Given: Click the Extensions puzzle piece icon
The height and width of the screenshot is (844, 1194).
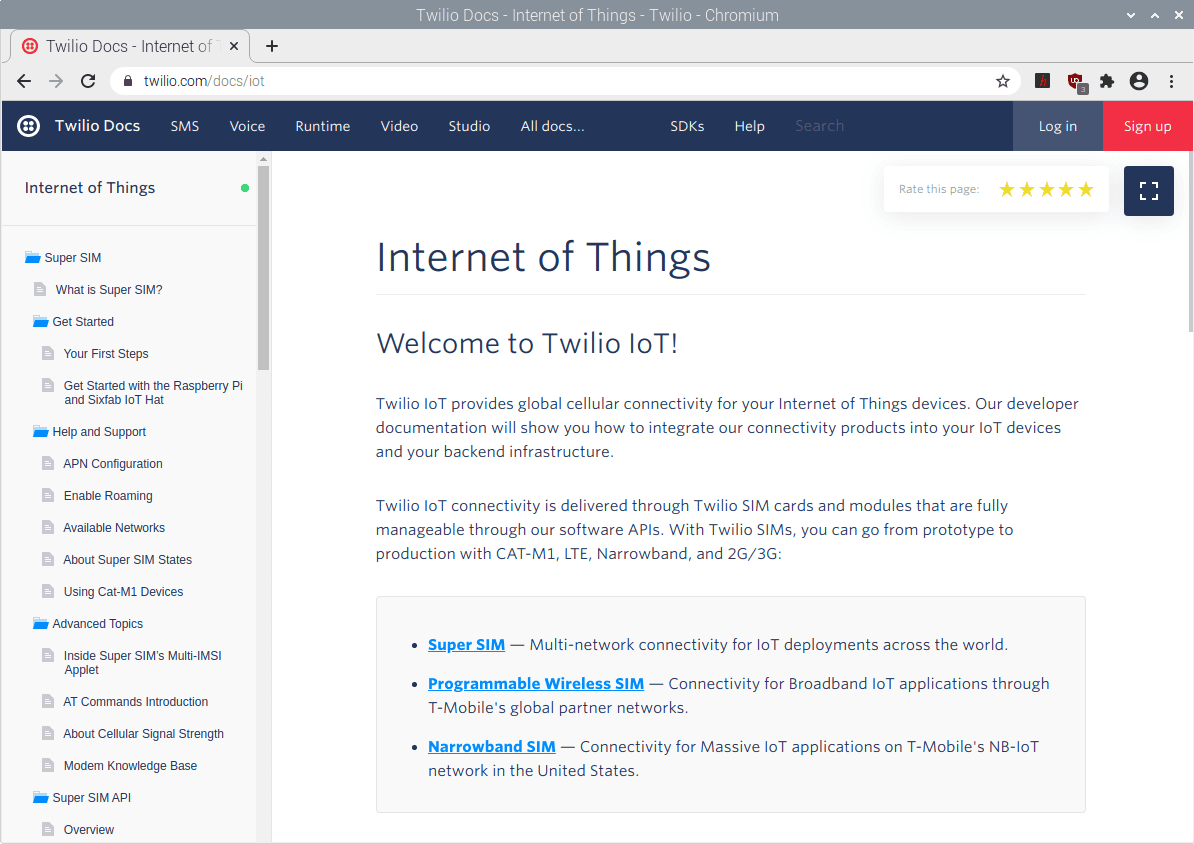Looking at the screenshot, I should tap(1107, 81).
